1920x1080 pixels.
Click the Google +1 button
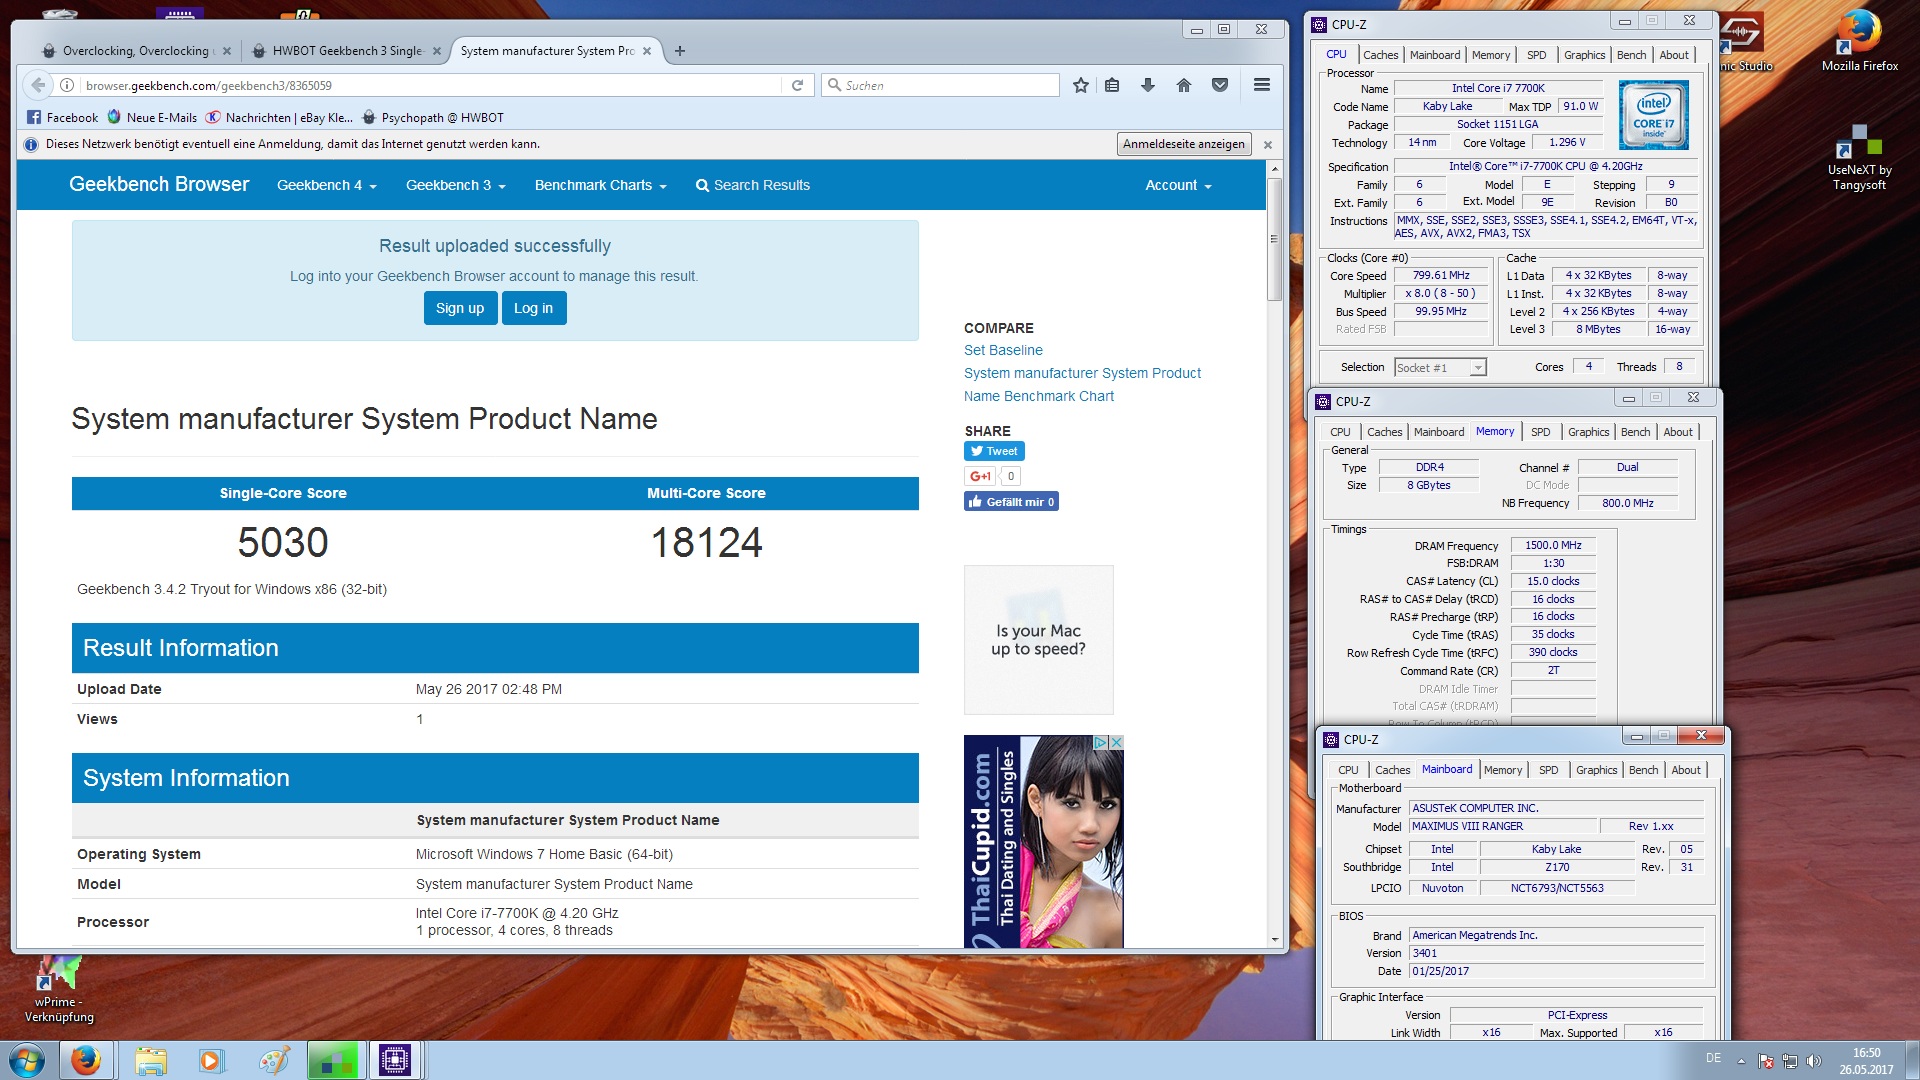(x=980, y=476)
